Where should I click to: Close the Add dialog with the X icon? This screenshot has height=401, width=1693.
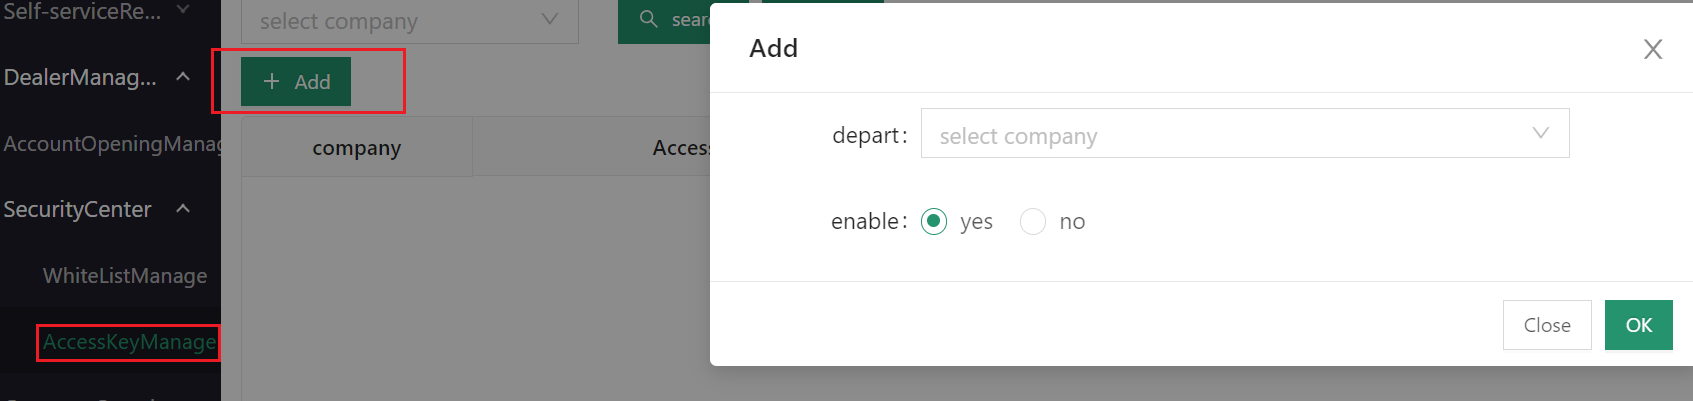tap(1652, 49)
